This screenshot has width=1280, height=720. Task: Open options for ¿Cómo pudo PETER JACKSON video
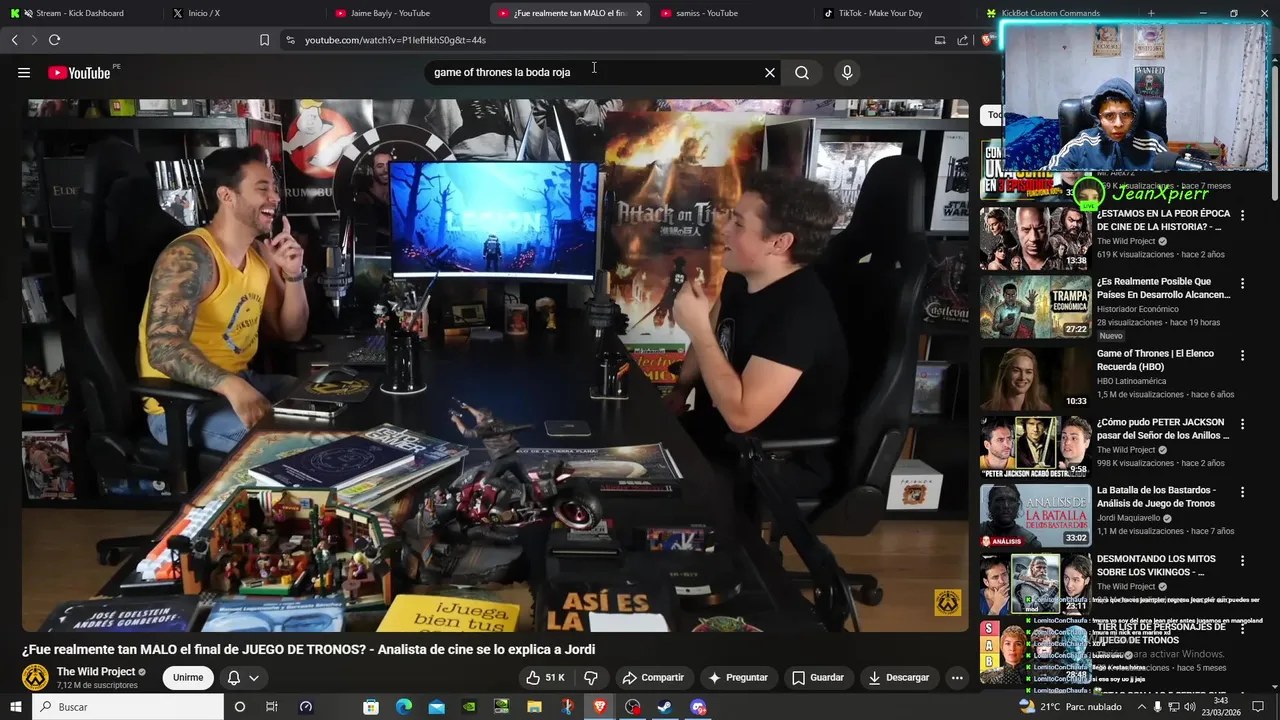(1242, 424)
